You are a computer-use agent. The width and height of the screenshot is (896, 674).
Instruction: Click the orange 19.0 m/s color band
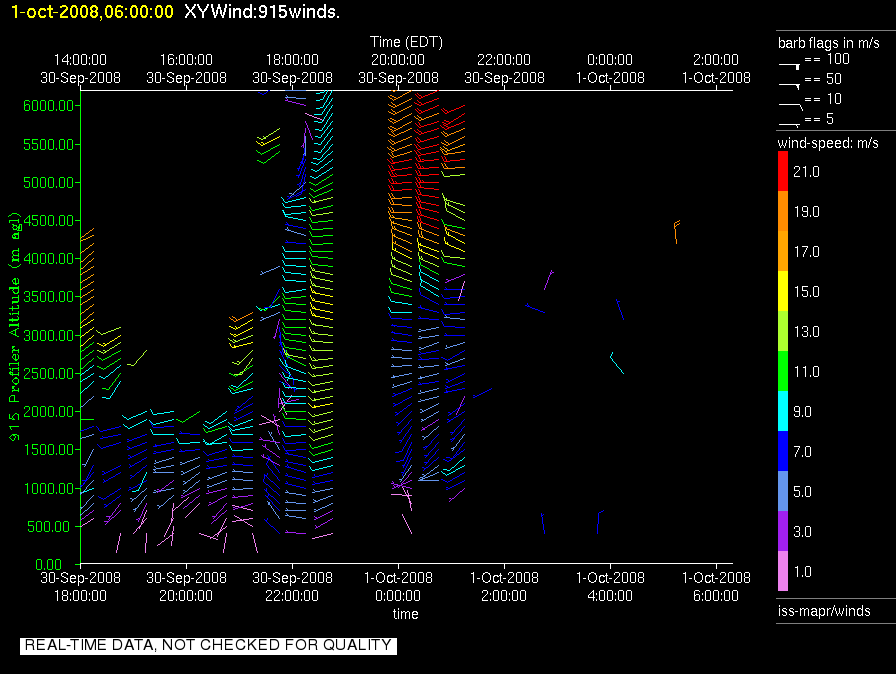[x=783, y=211]
